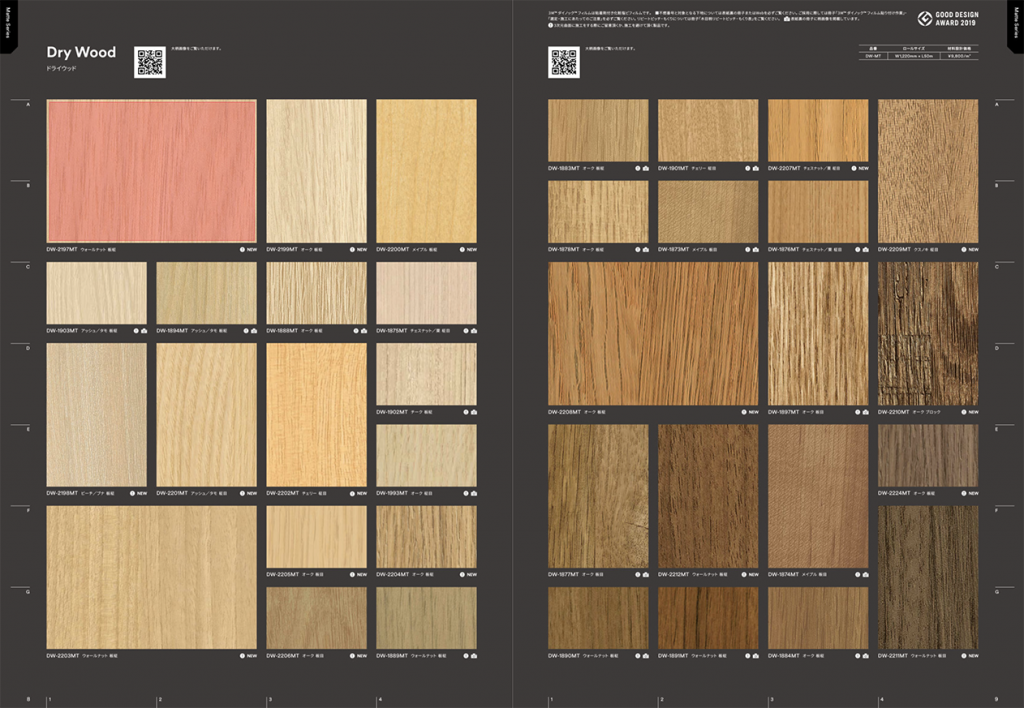The width and height of the screenshot is (1024, 708).
Task: Click the DW-2212MT product code label
Action: (674, 575)
